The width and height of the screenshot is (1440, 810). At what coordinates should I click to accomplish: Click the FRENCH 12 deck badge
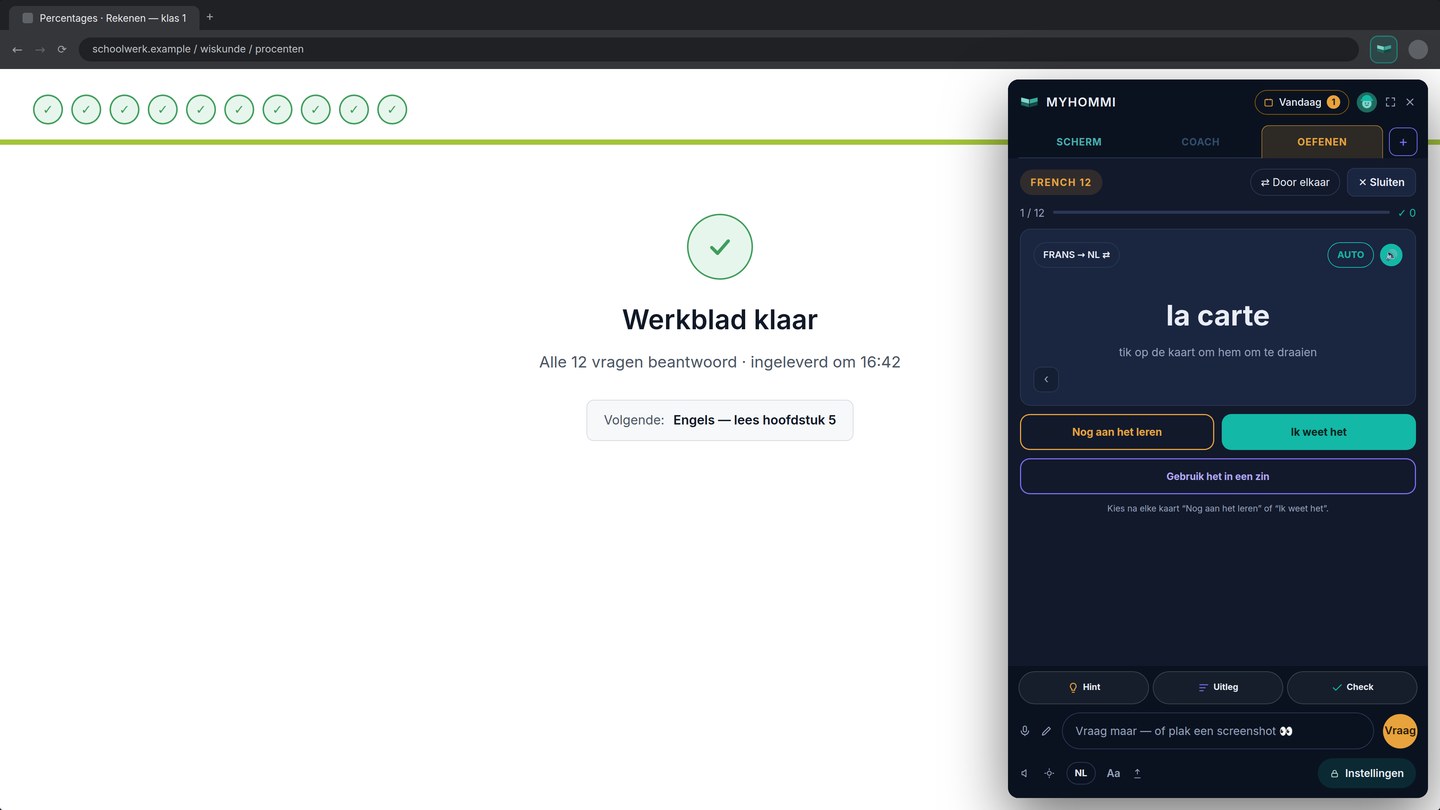pos(1061,182)
